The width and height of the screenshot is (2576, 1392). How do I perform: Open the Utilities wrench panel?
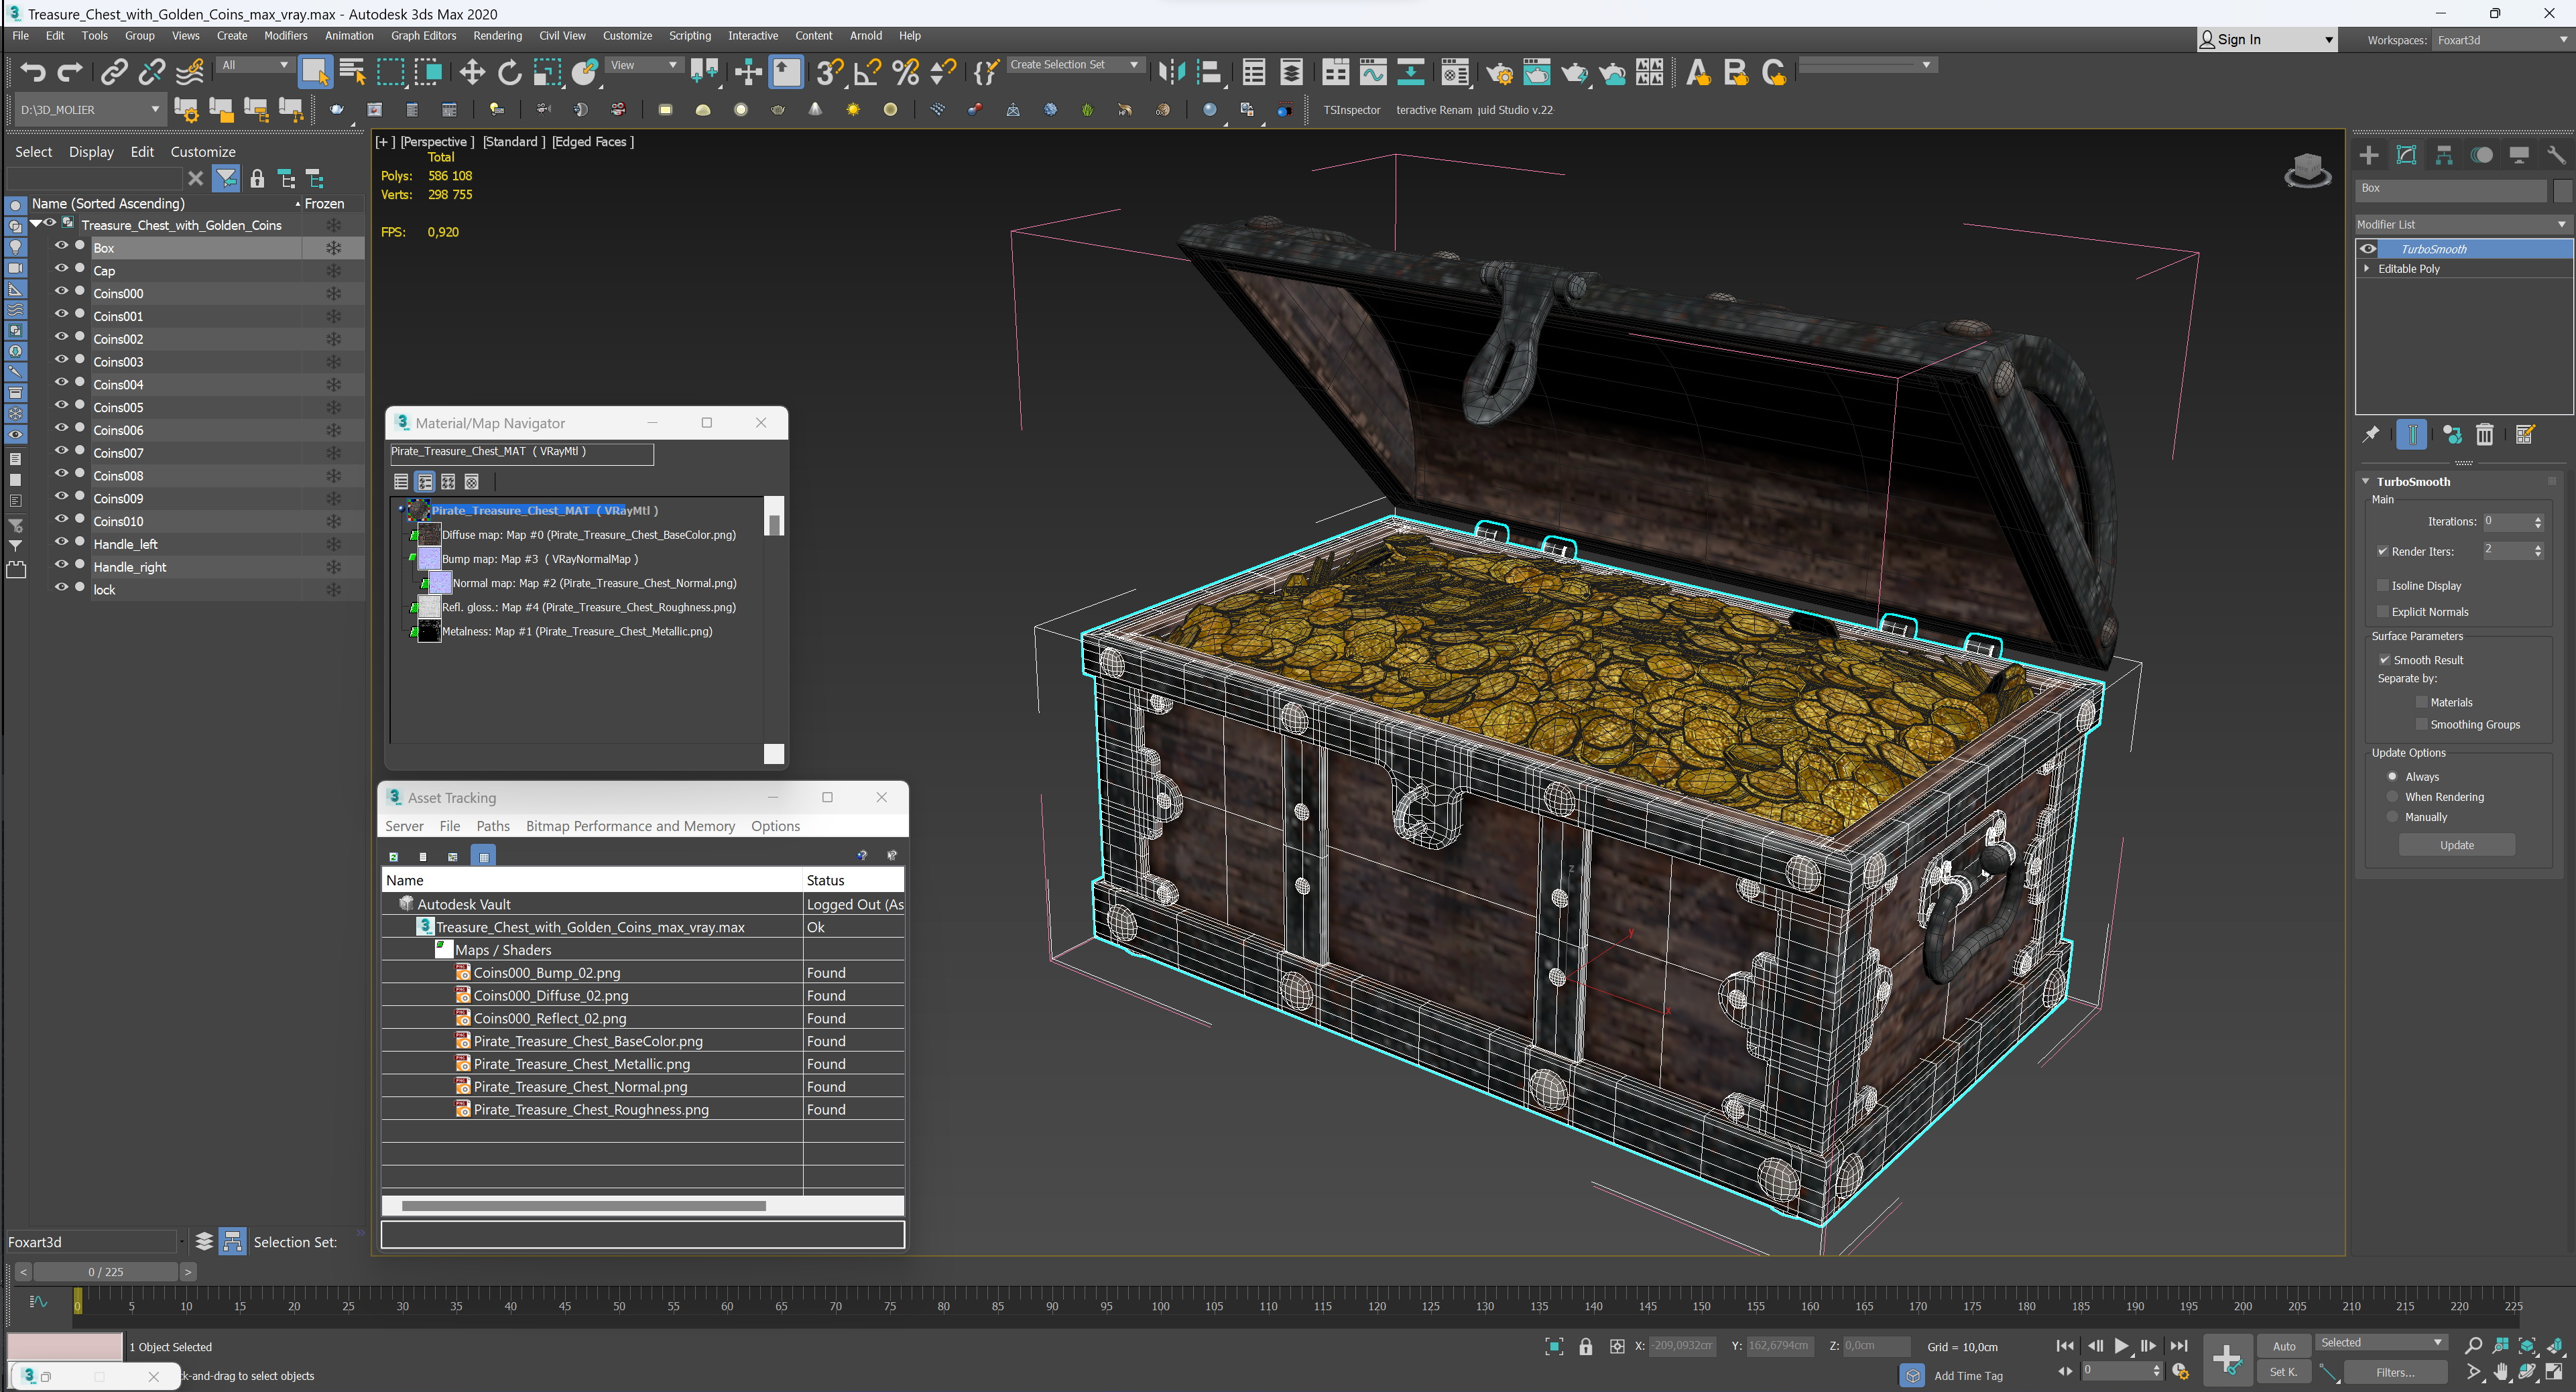pyautogui.click(x=2556, y=155)
